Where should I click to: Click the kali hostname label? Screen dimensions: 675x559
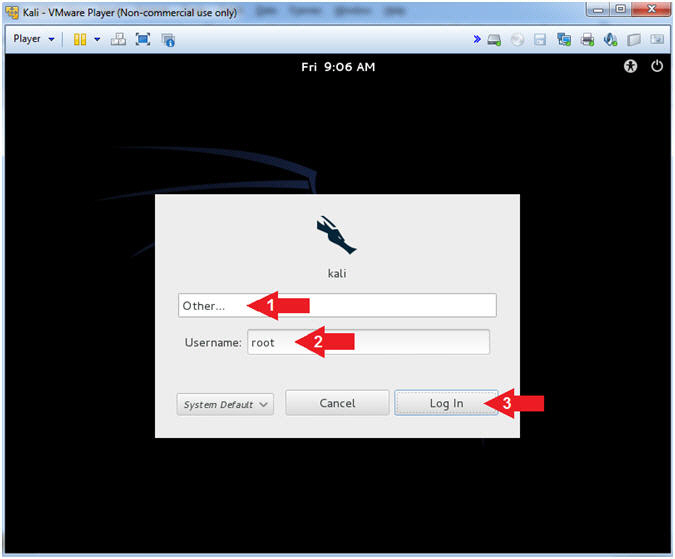click(x=337, y=274)
